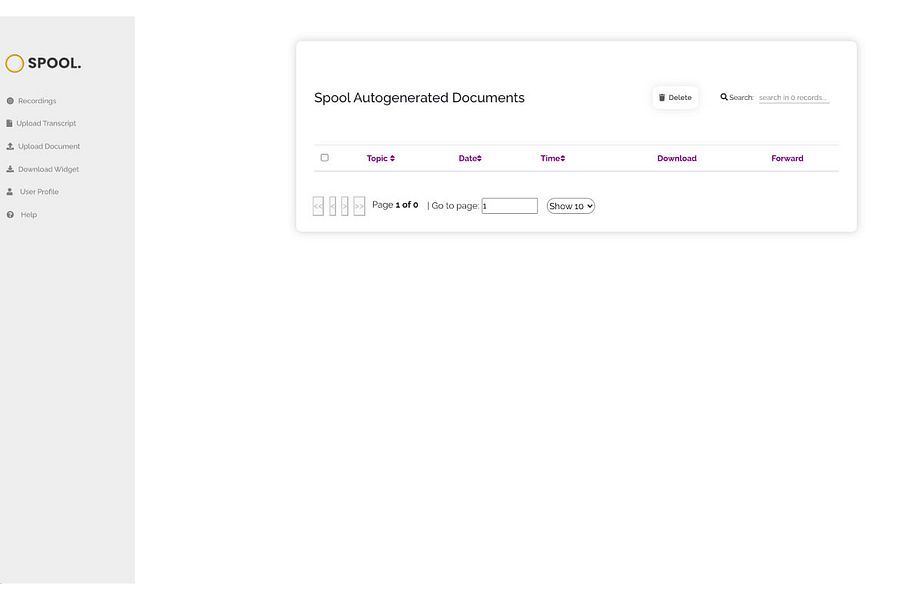Open Recordings in the sidebar

(37, 101)
